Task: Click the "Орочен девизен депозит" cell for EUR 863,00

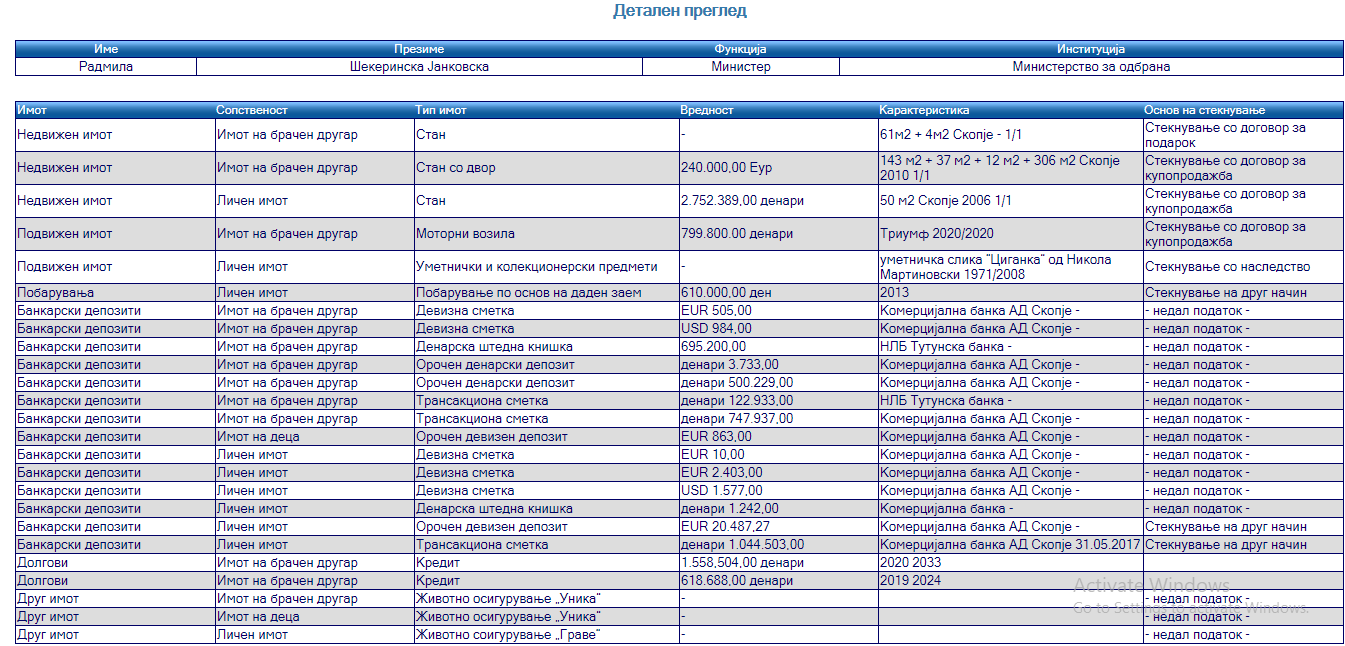Action: (x=547, y=437)
